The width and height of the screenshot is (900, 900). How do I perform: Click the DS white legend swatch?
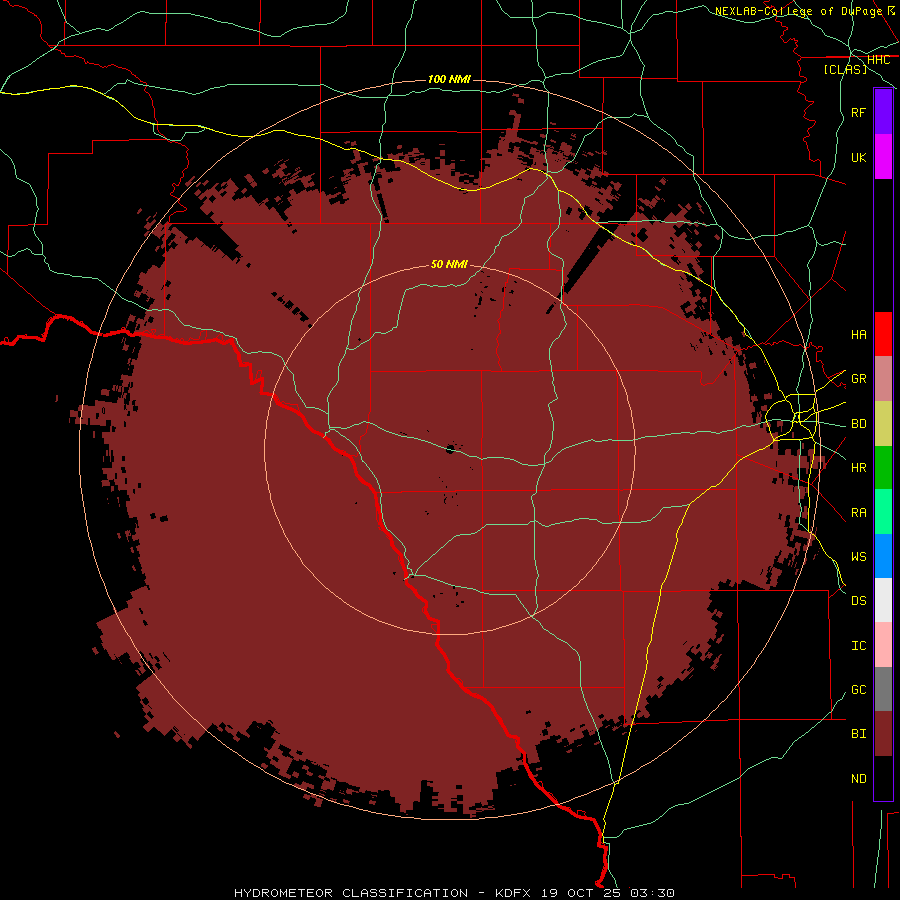883,600
